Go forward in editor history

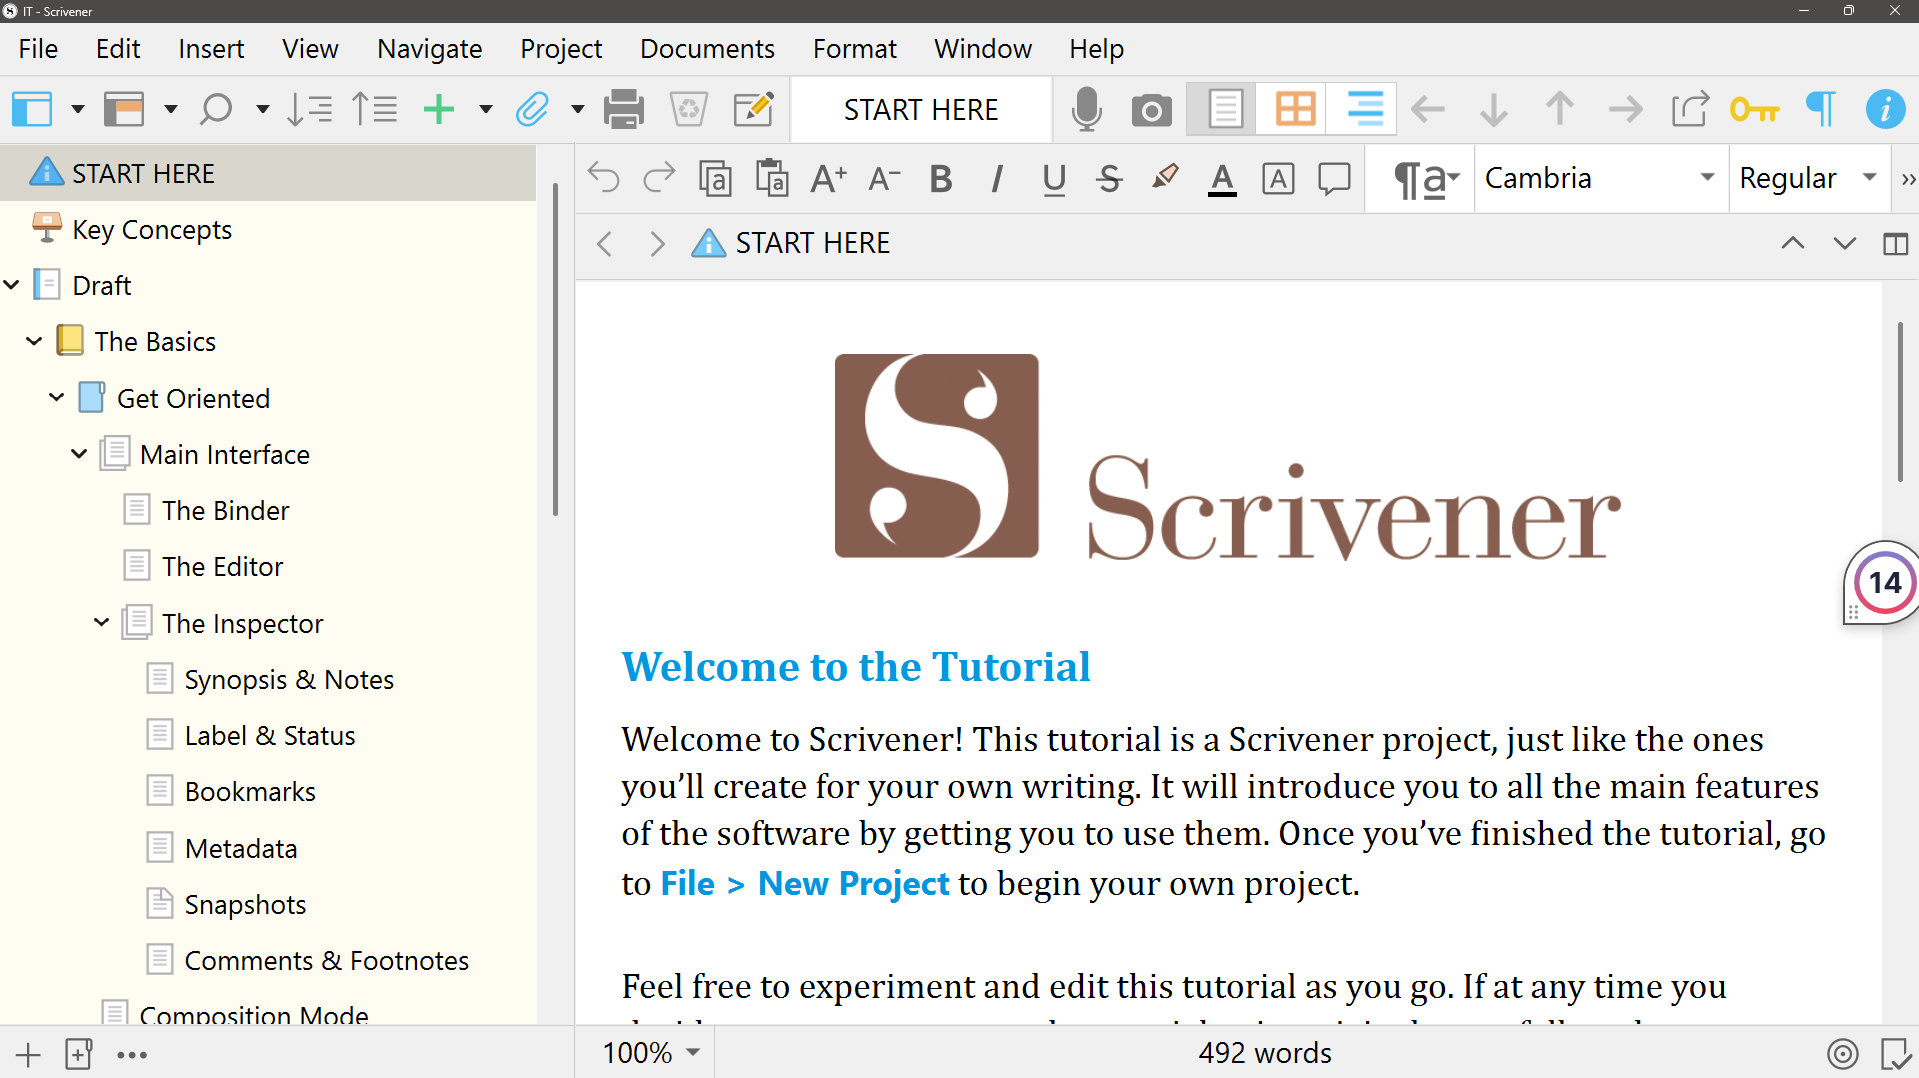(657, 243)
